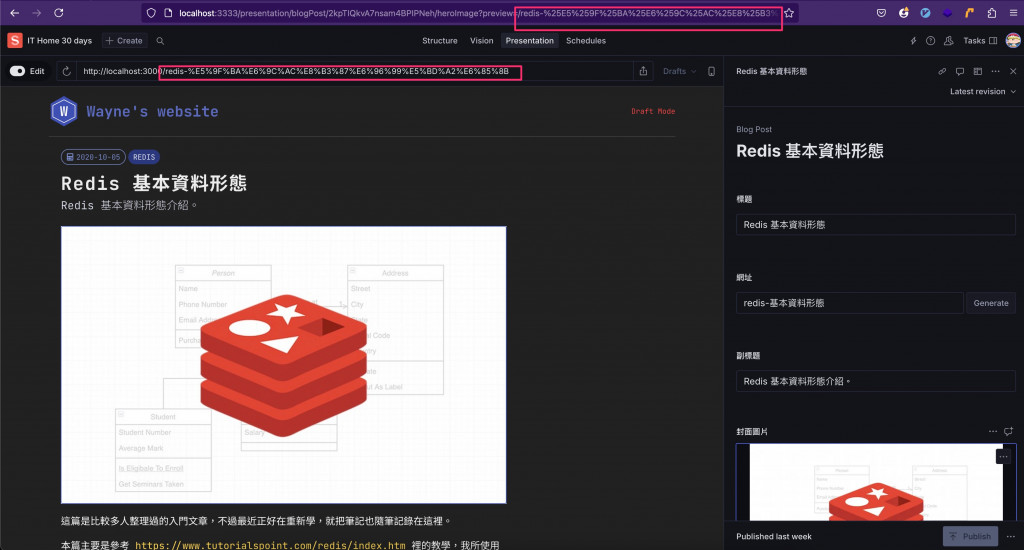Screen dimensions: 1024x550
Task: Bookmark this page with the star icon
Action: coord(789,13)
